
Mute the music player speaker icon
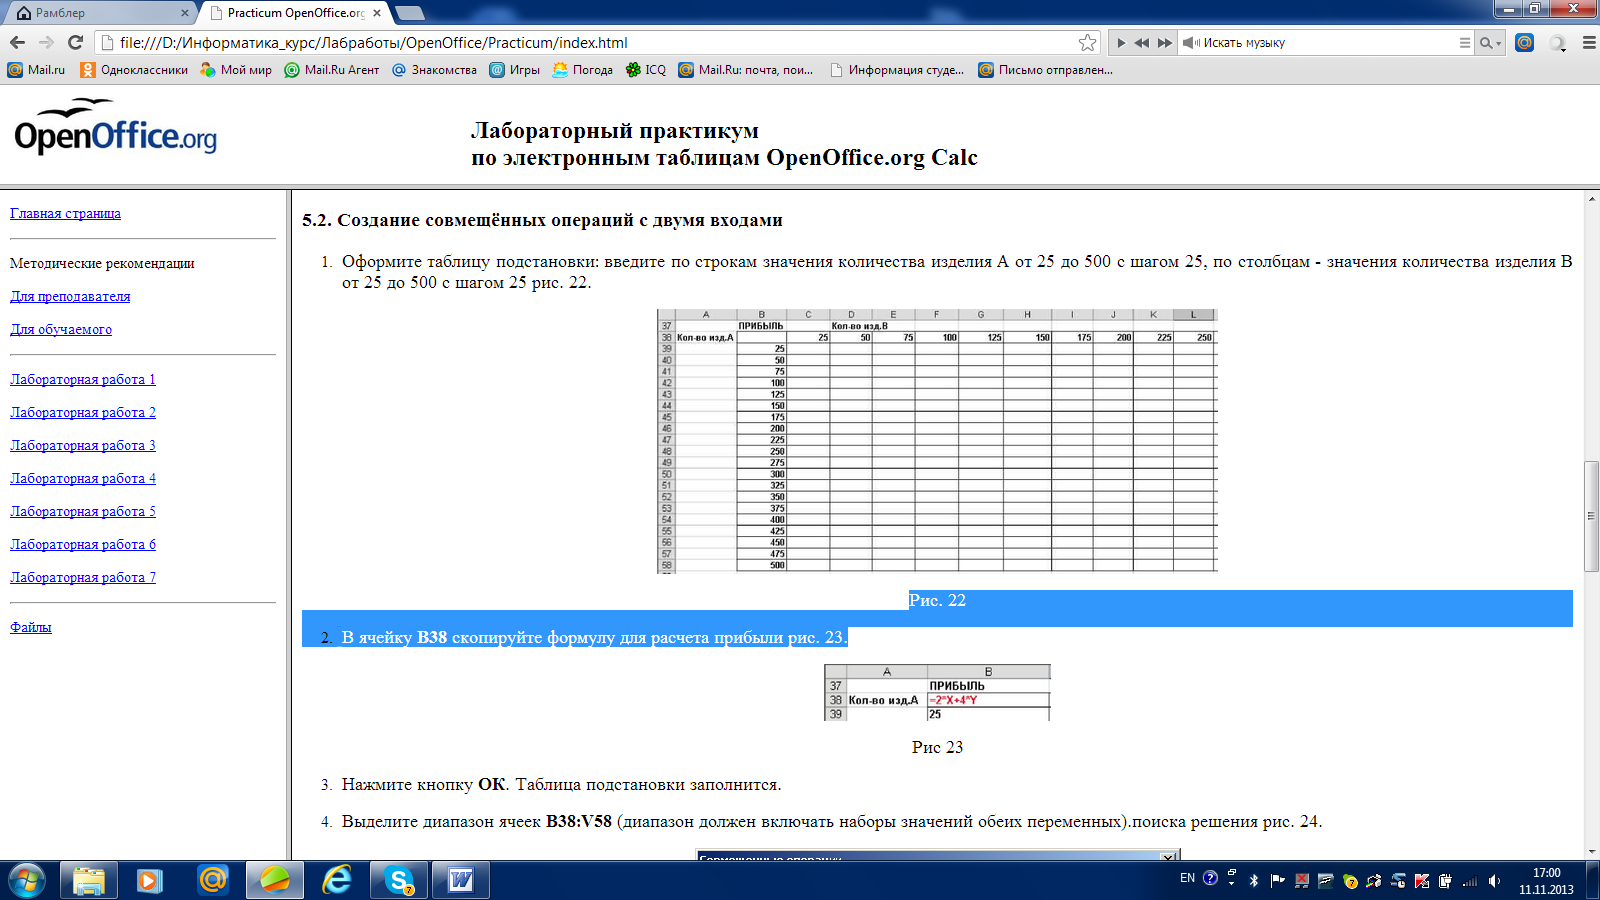(1191, 43)
